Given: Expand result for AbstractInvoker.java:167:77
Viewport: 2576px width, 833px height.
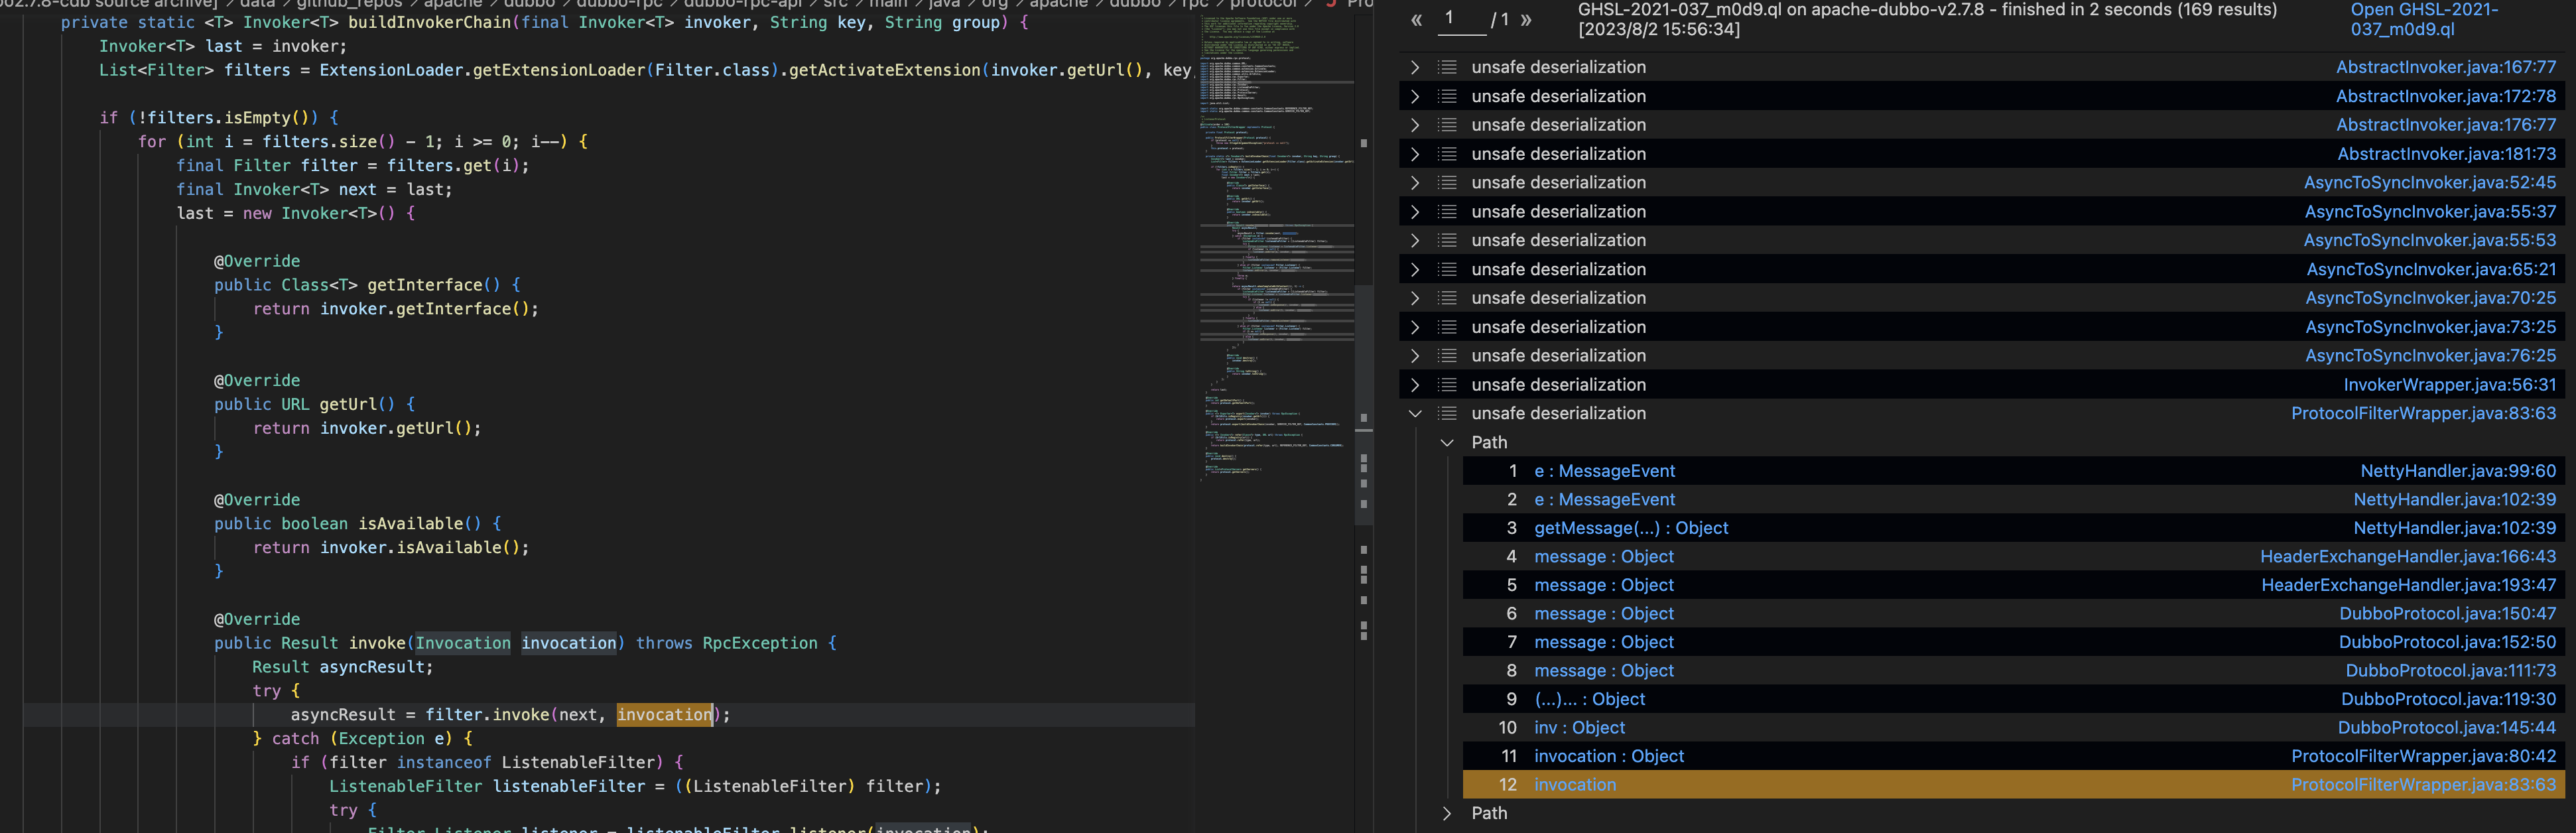Looking at the screenshot, I should [1415, 67].
